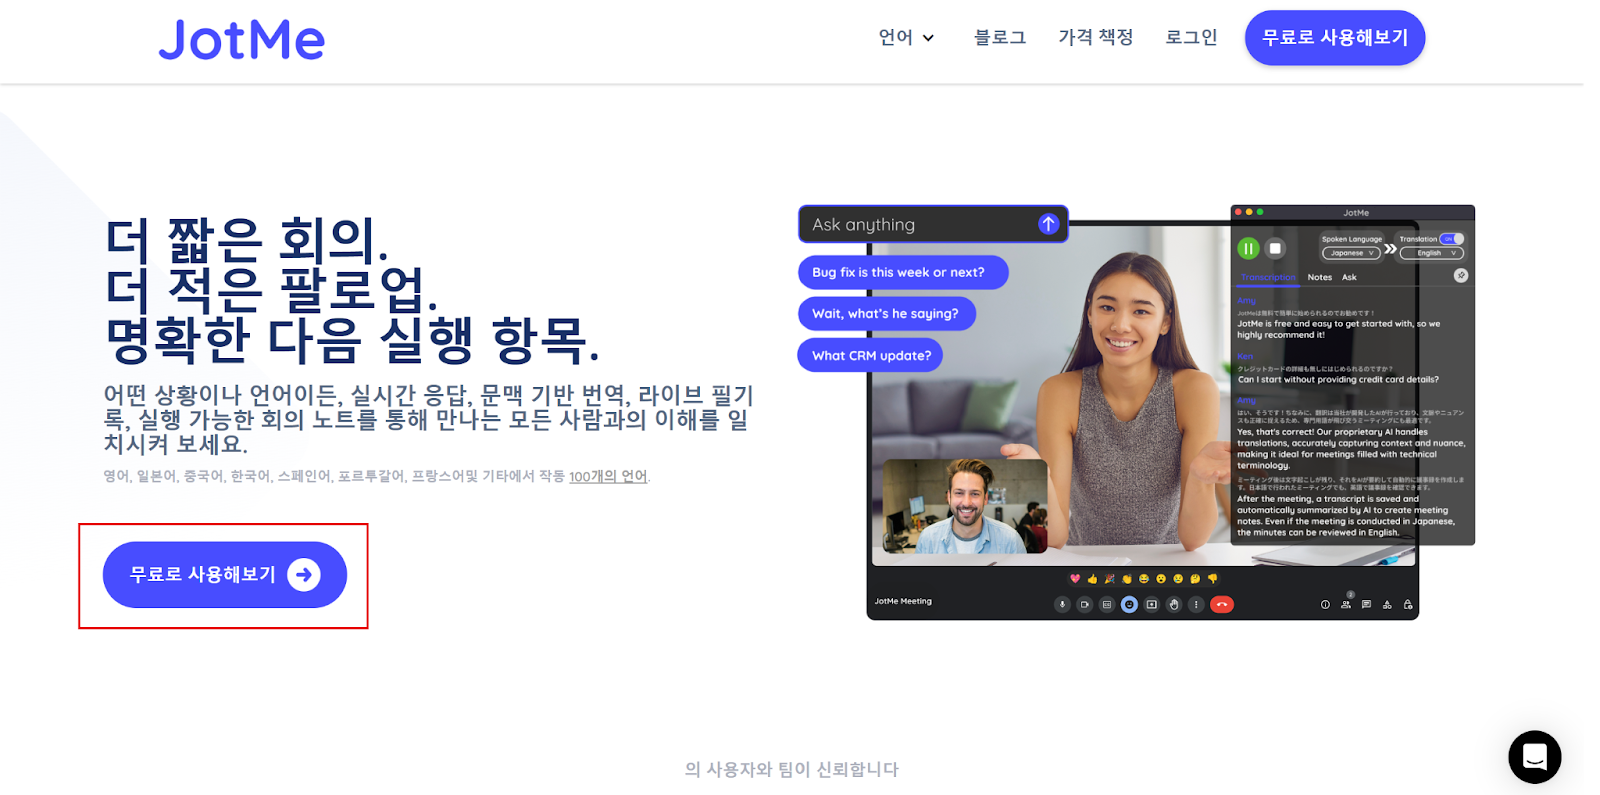The height and width of the screenshot is (795, 1600).
Task: Click the meeting chat icon
Action: 1366,604
